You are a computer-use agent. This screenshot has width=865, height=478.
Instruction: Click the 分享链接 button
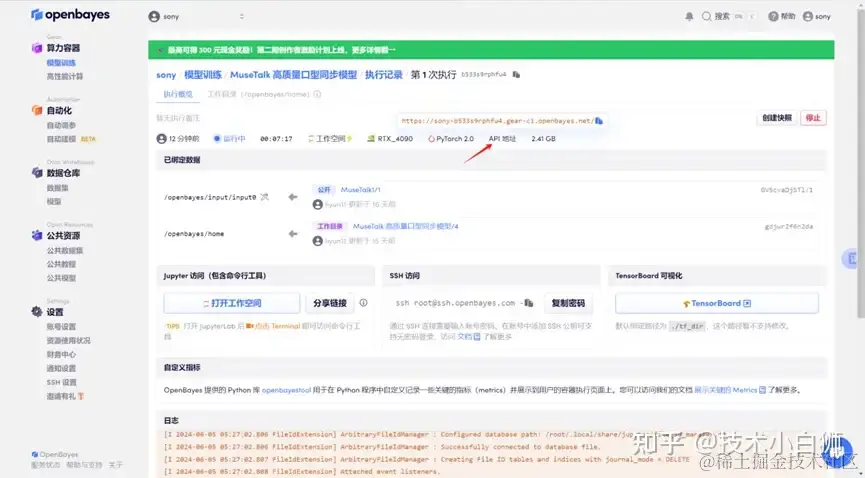pyautogui.click(x=330, y=303)
